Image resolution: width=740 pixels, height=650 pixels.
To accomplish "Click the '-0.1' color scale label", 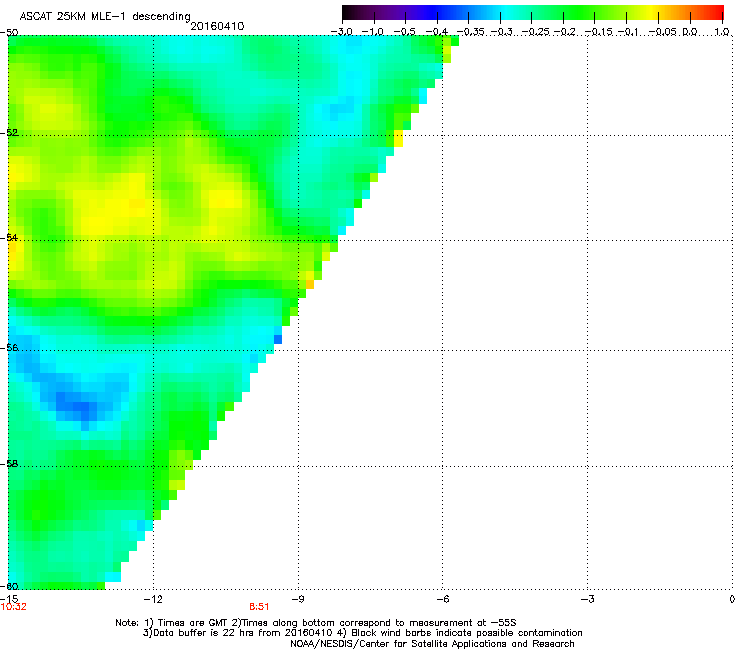I will [628, 32].
